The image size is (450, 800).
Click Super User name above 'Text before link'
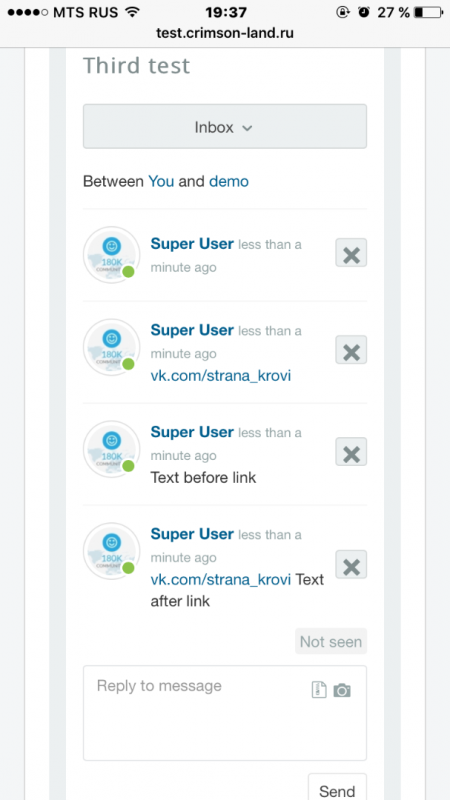192,432
